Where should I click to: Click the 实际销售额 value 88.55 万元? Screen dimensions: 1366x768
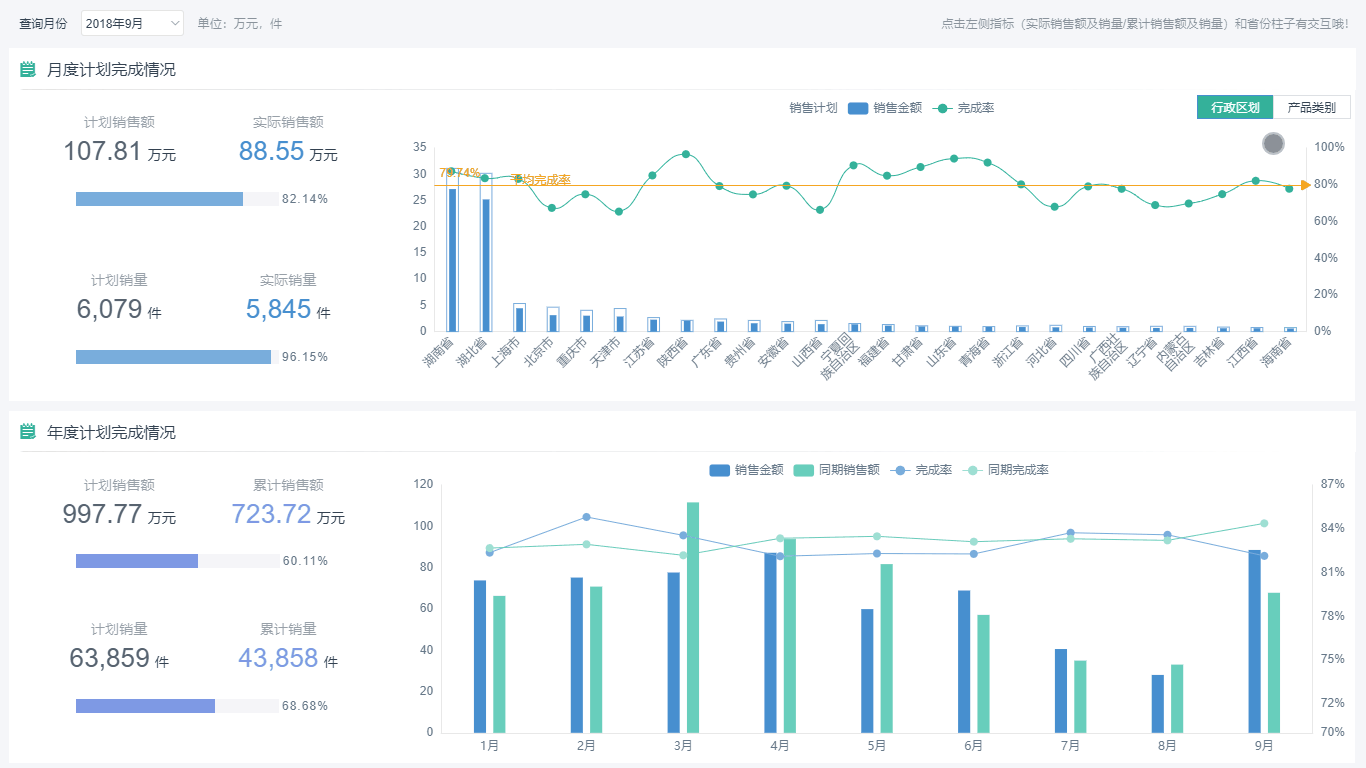(x=288, y=152)
